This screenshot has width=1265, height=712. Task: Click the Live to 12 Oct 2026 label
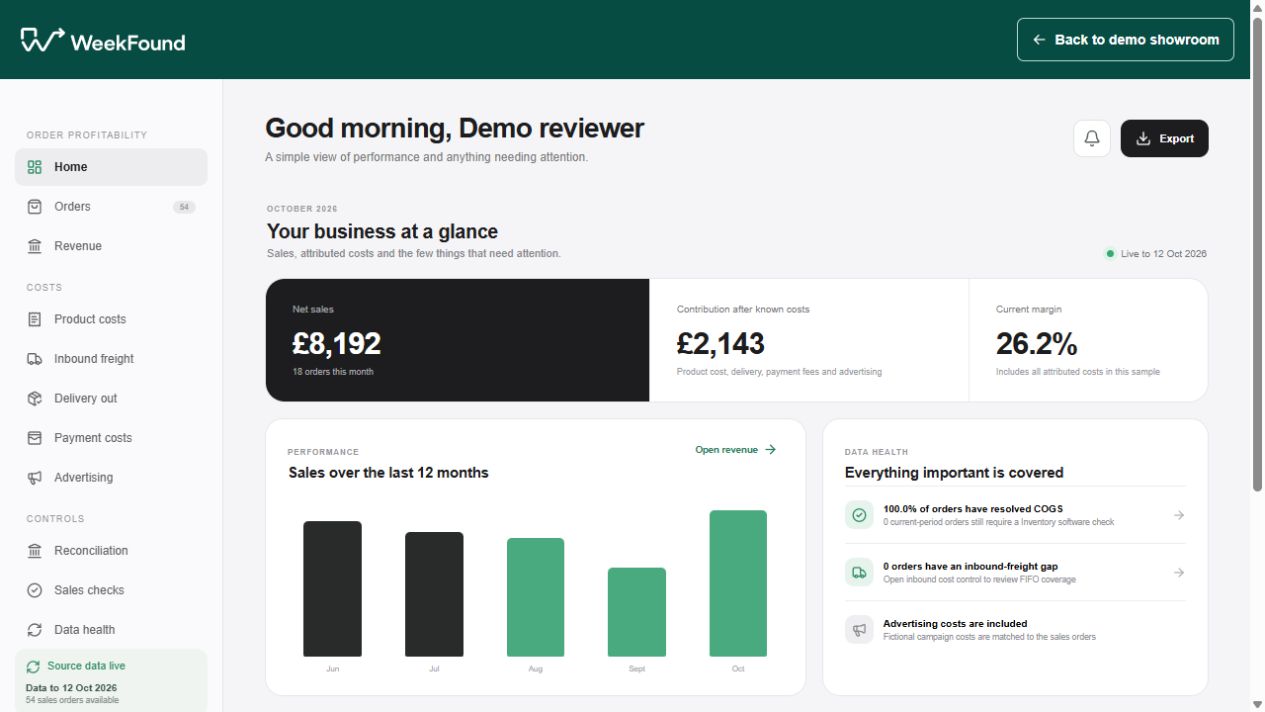click(1163, 254)
